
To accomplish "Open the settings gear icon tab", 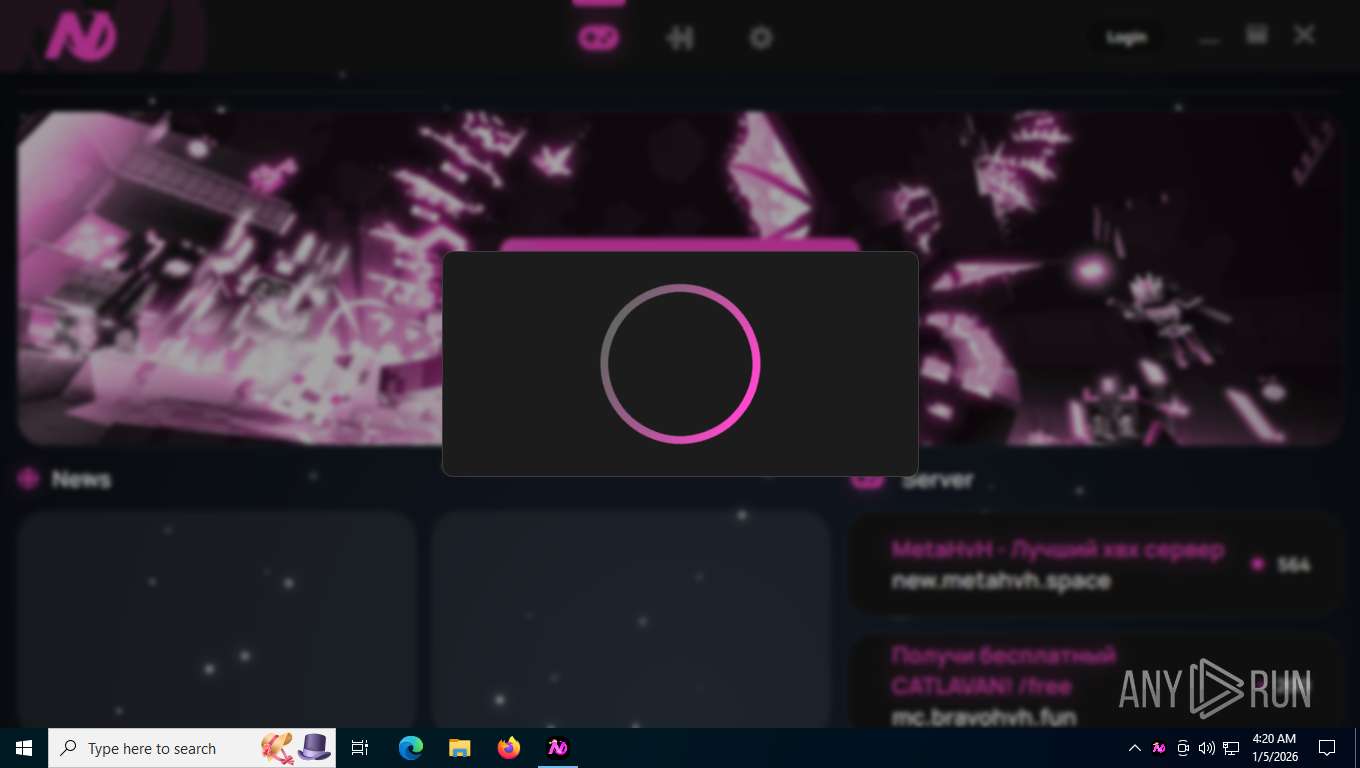I will (x=761, y=38).
